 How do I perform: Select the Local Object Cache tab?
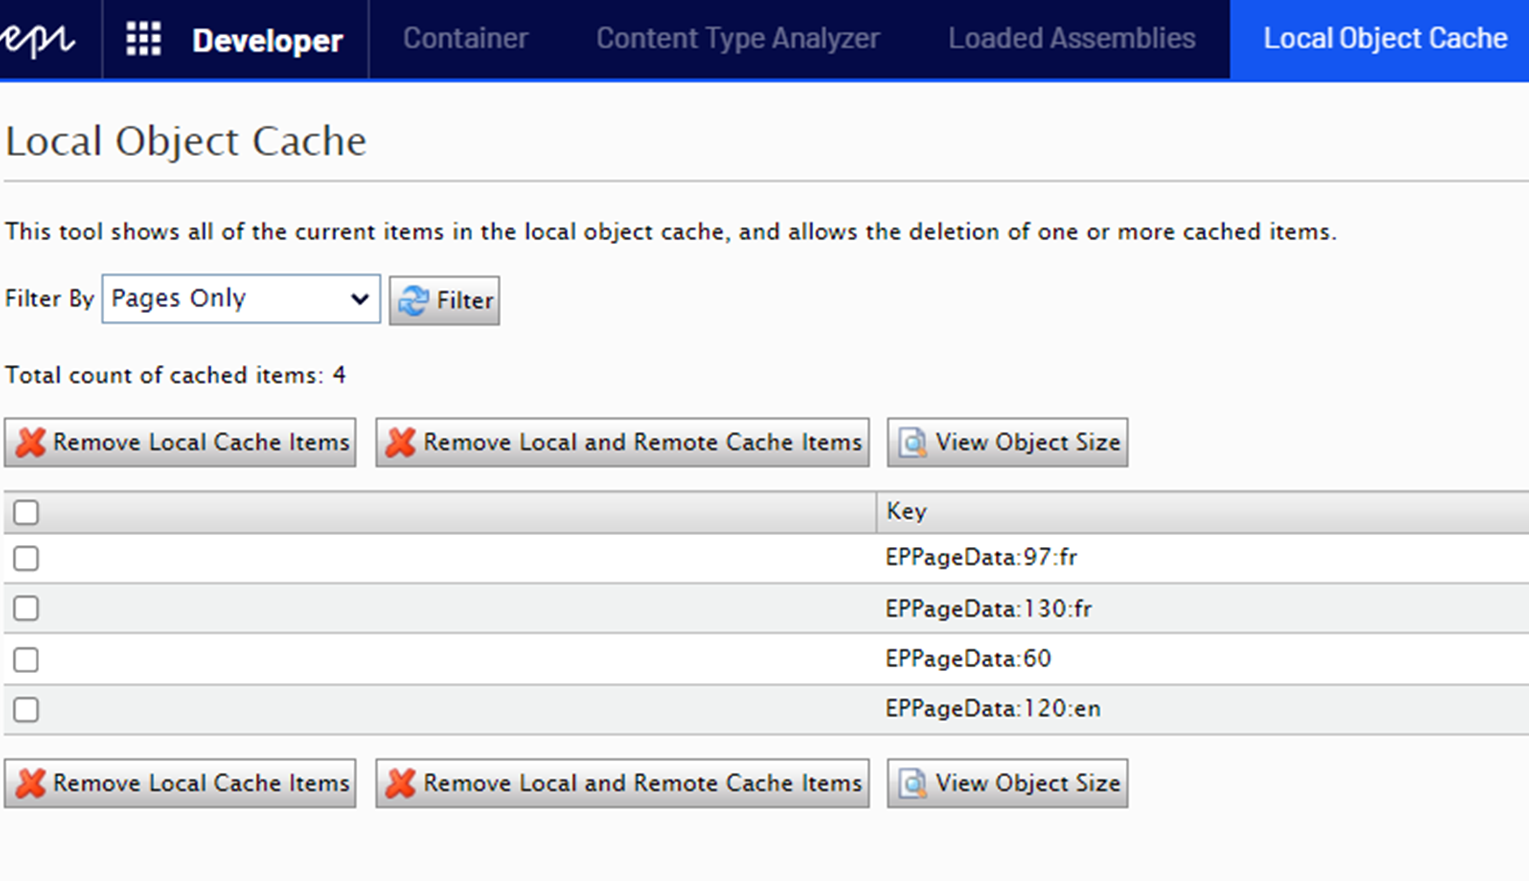1384,39
